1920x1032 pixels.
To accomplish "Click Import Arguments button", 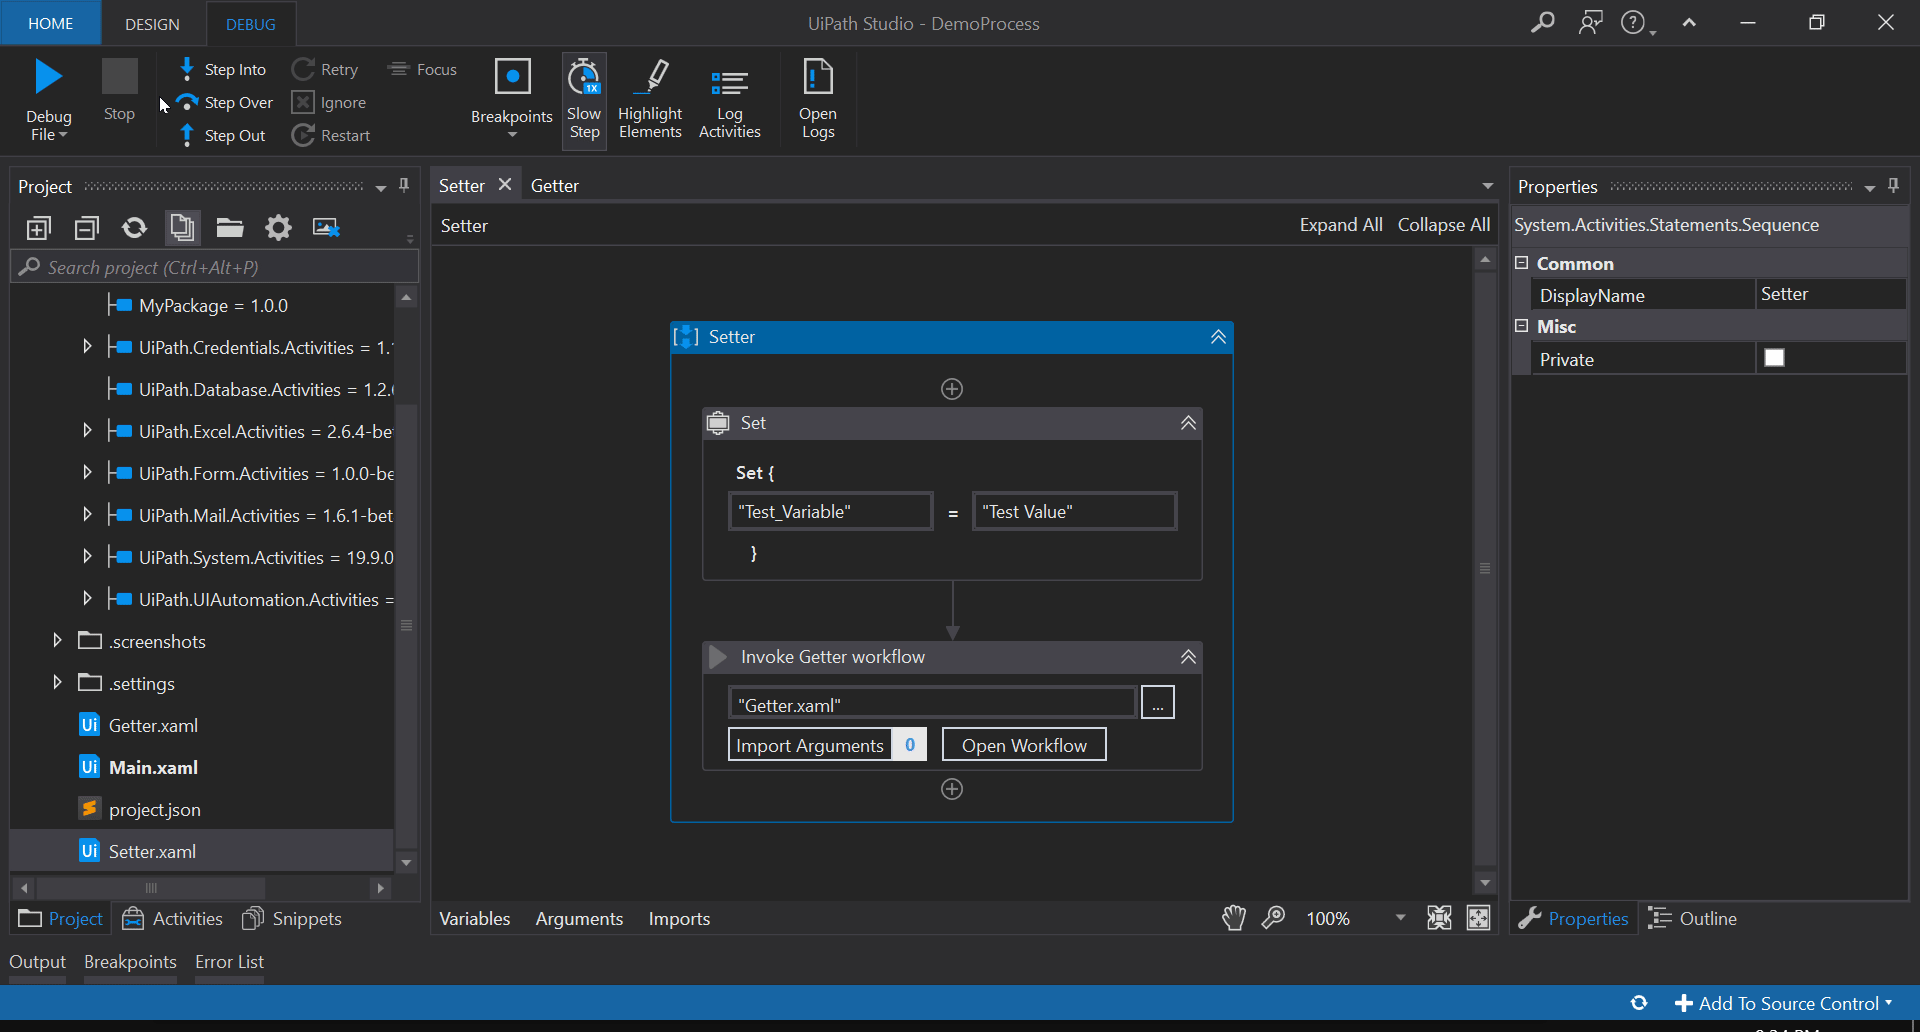I will click(810, 745).
